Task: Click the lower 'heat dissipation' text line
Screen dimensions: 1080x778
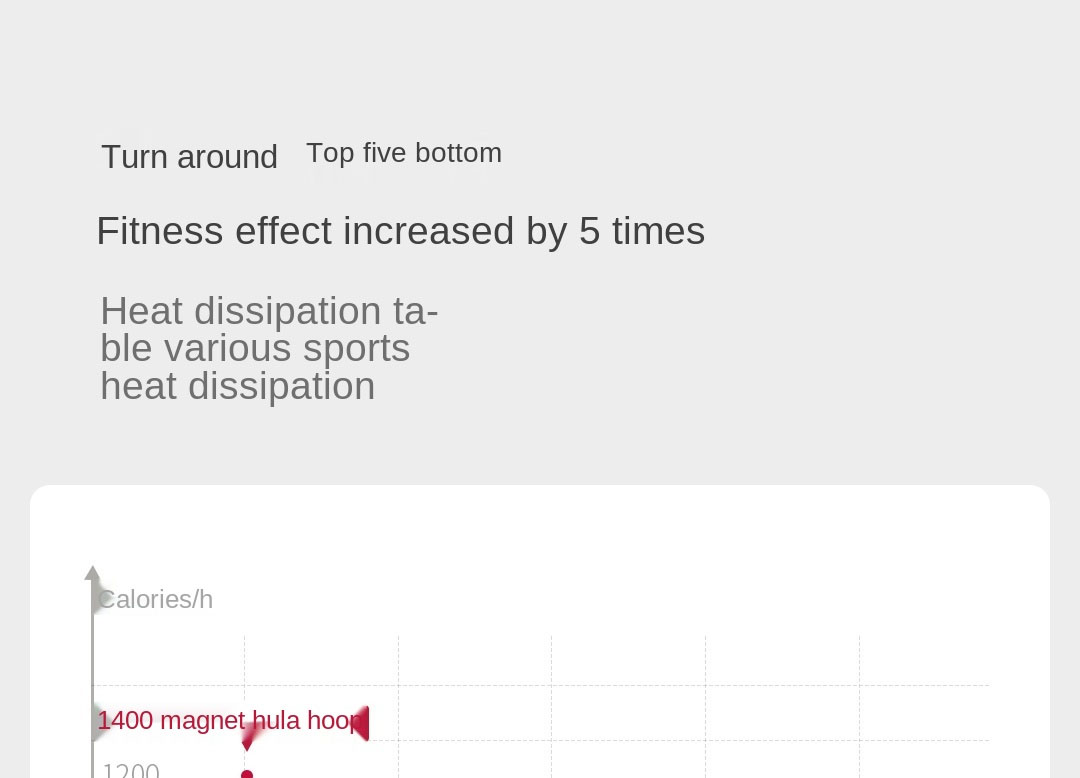Action: click(238, 387)
